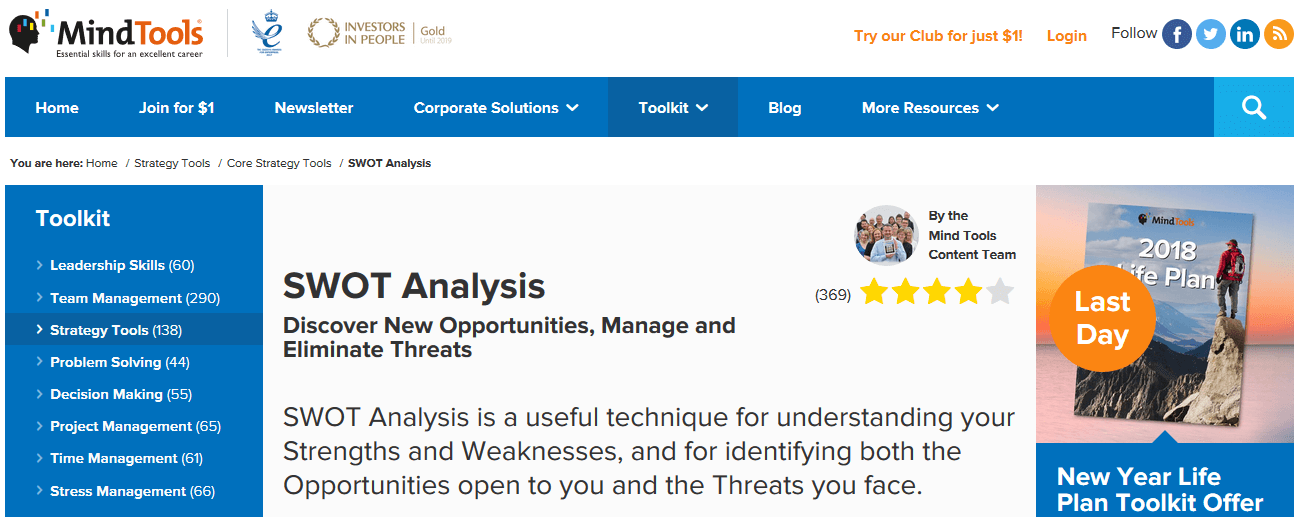Go to the Blog menu item

click(785, 108)
